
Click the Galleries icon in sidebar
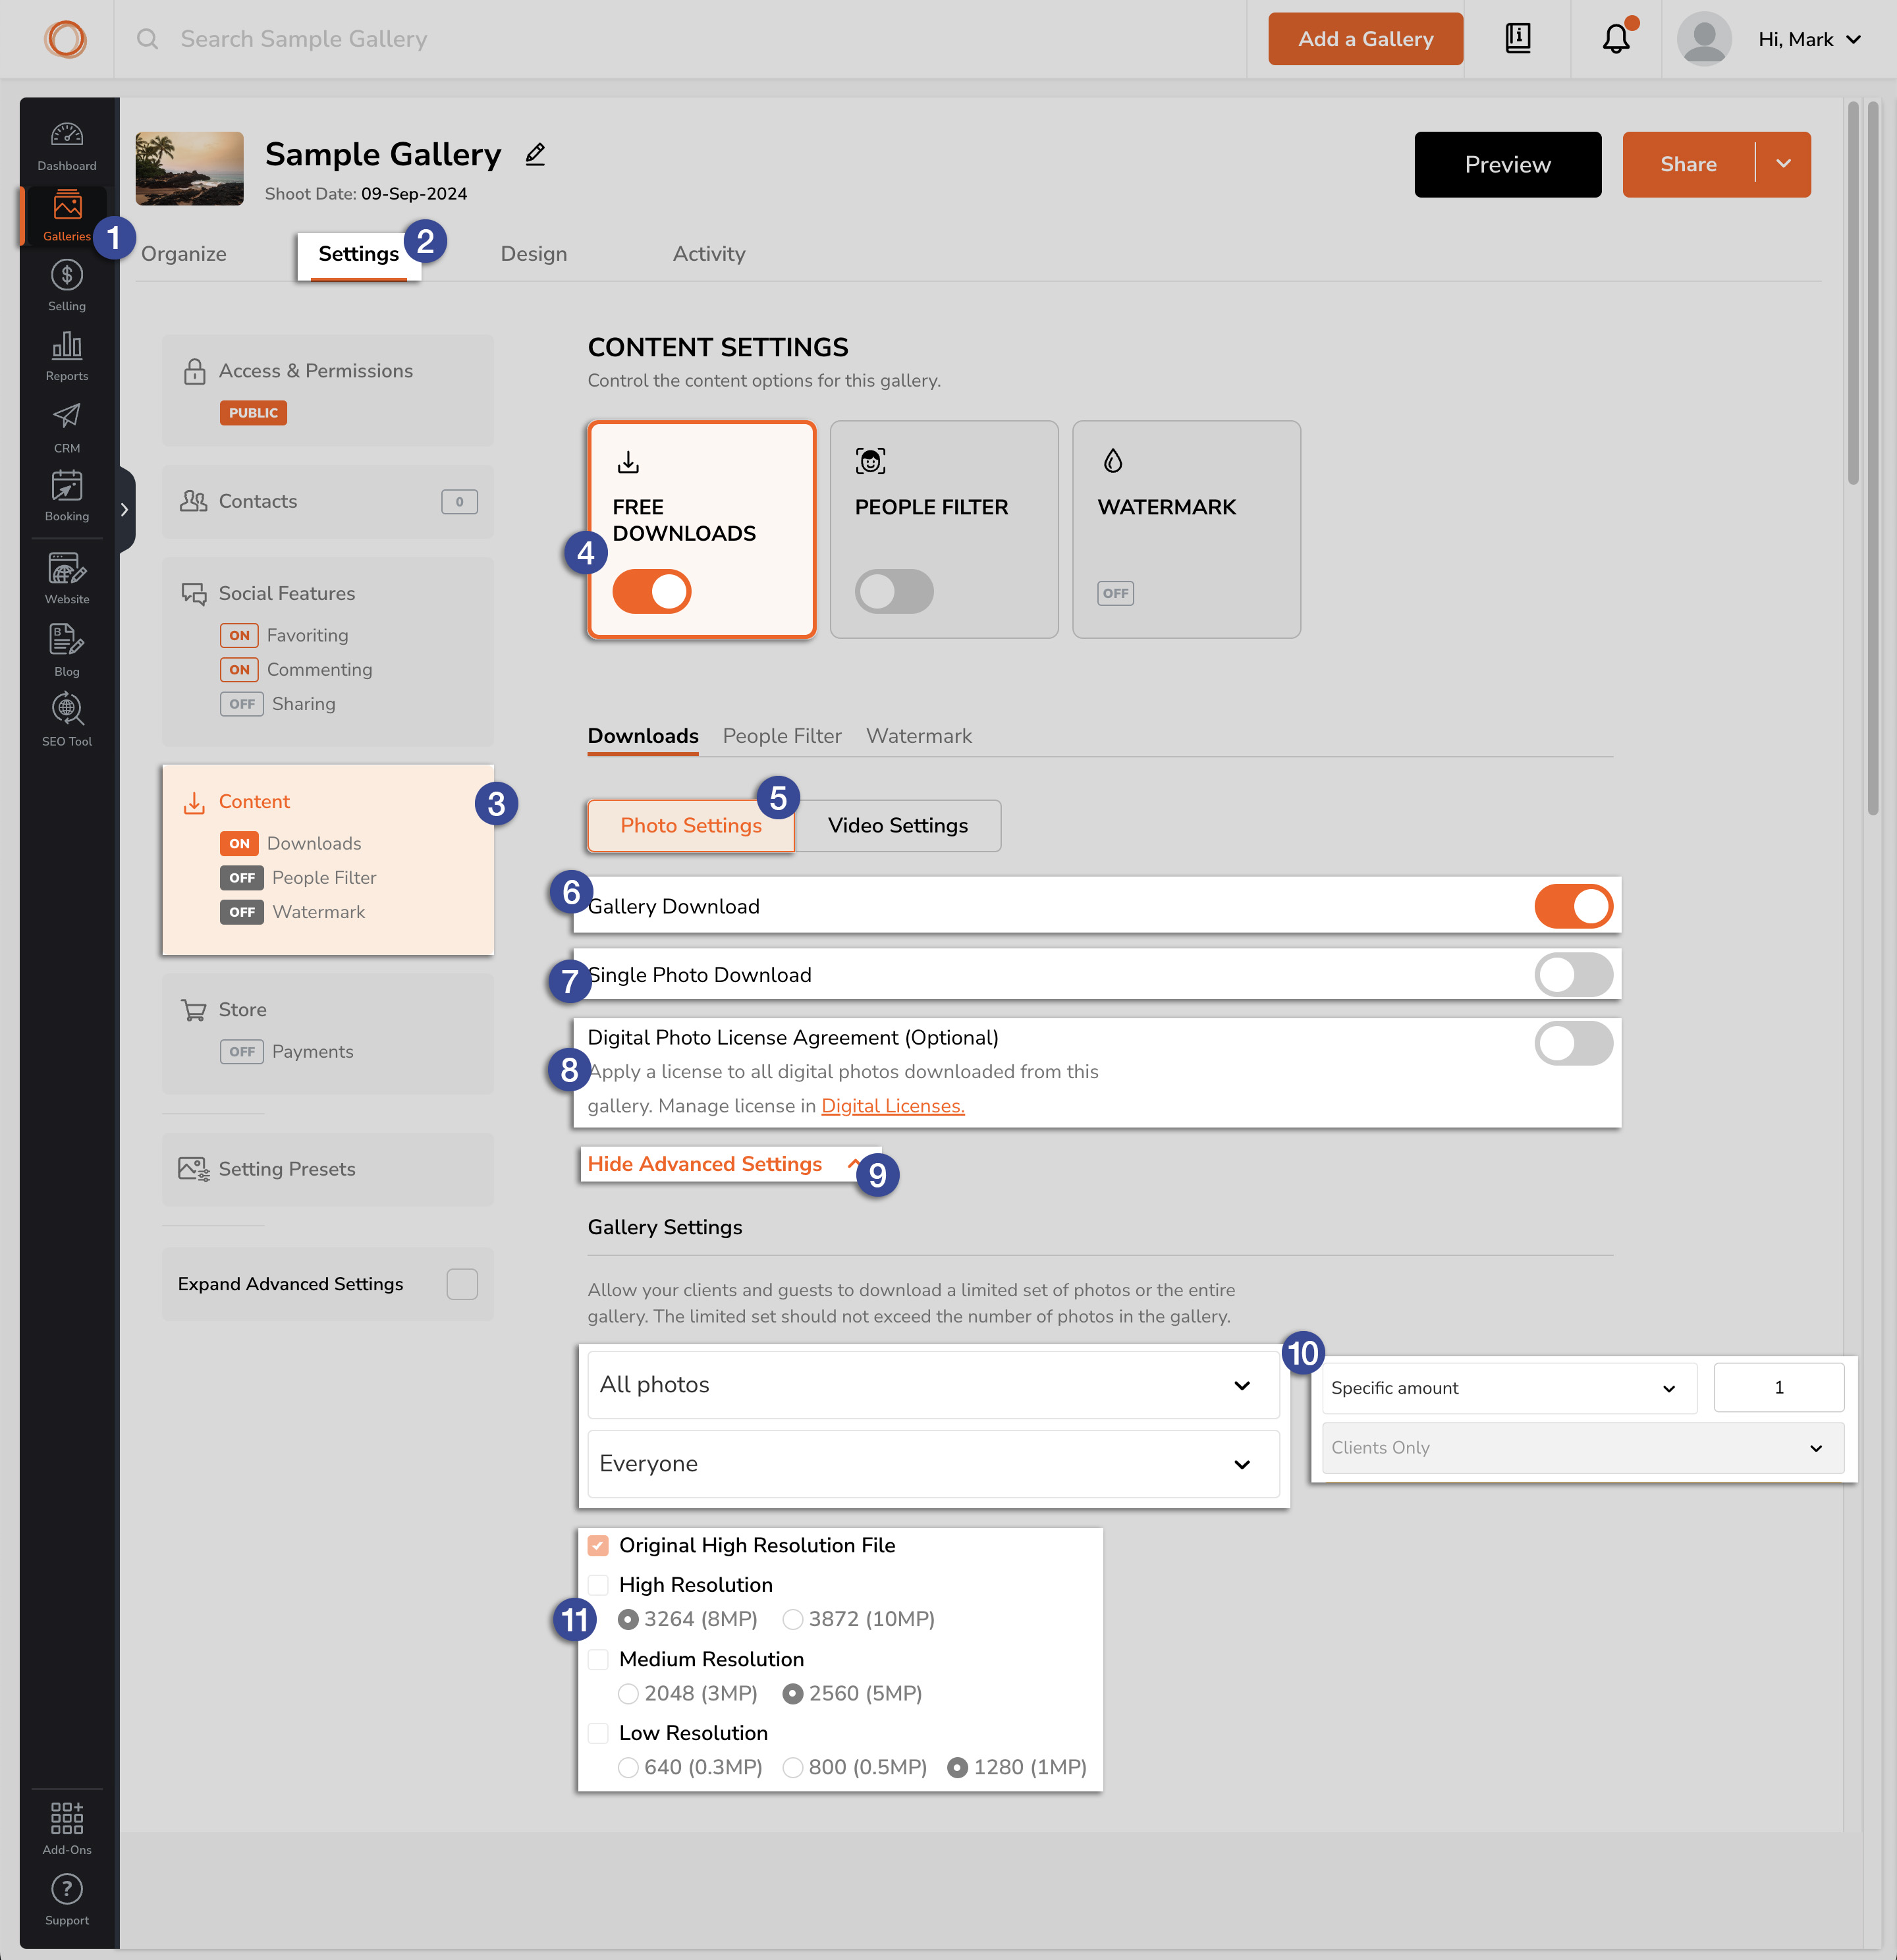(x=65, y=210)
